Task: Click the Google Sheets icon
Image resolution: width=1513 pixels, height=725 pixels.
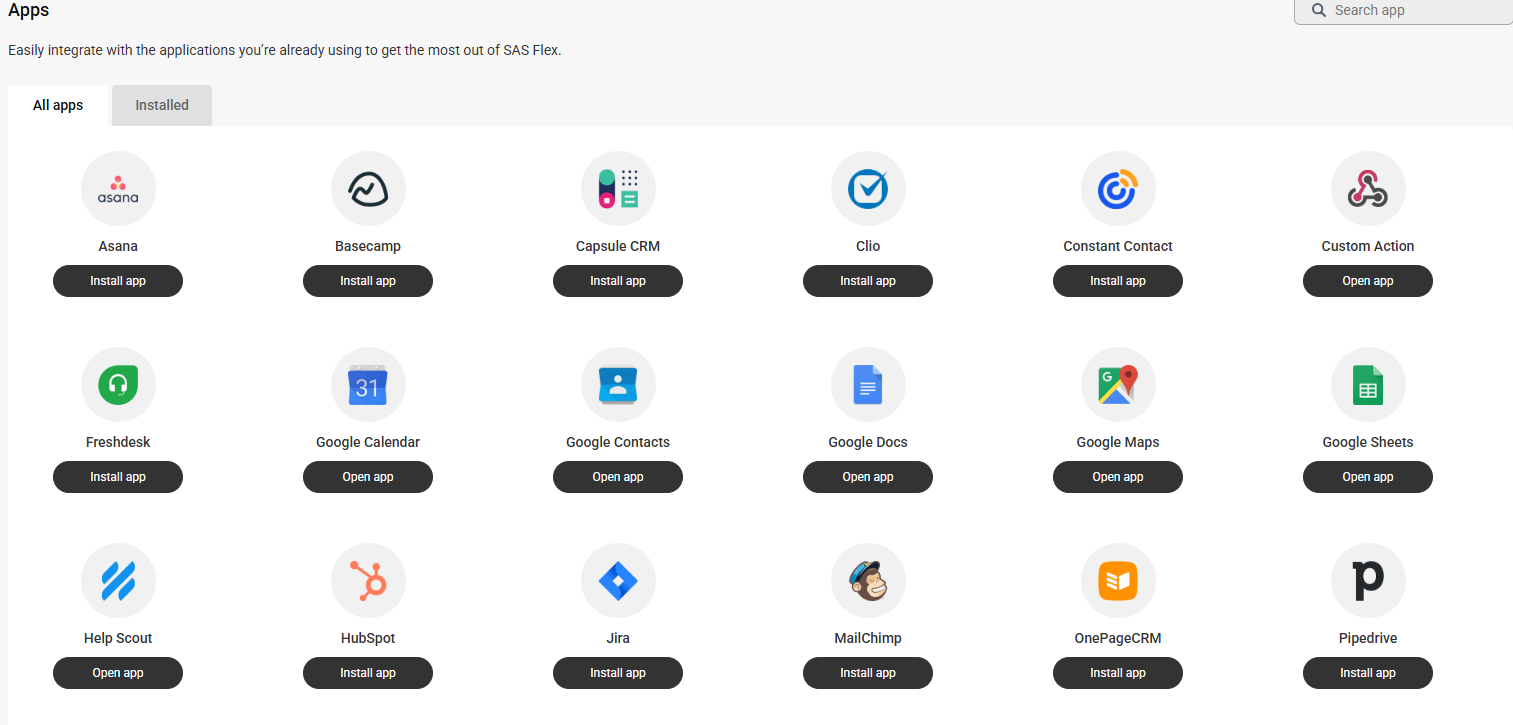Action: point(1368,385)
